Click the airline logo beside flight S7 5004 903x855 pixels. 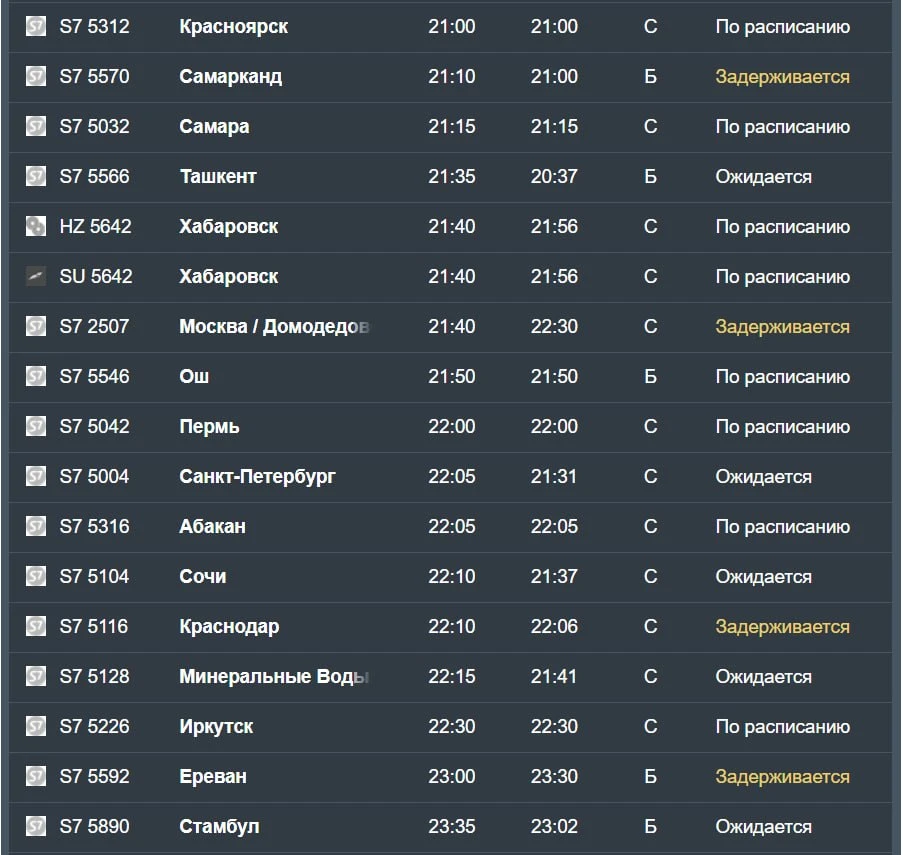[x=36, y=476]
